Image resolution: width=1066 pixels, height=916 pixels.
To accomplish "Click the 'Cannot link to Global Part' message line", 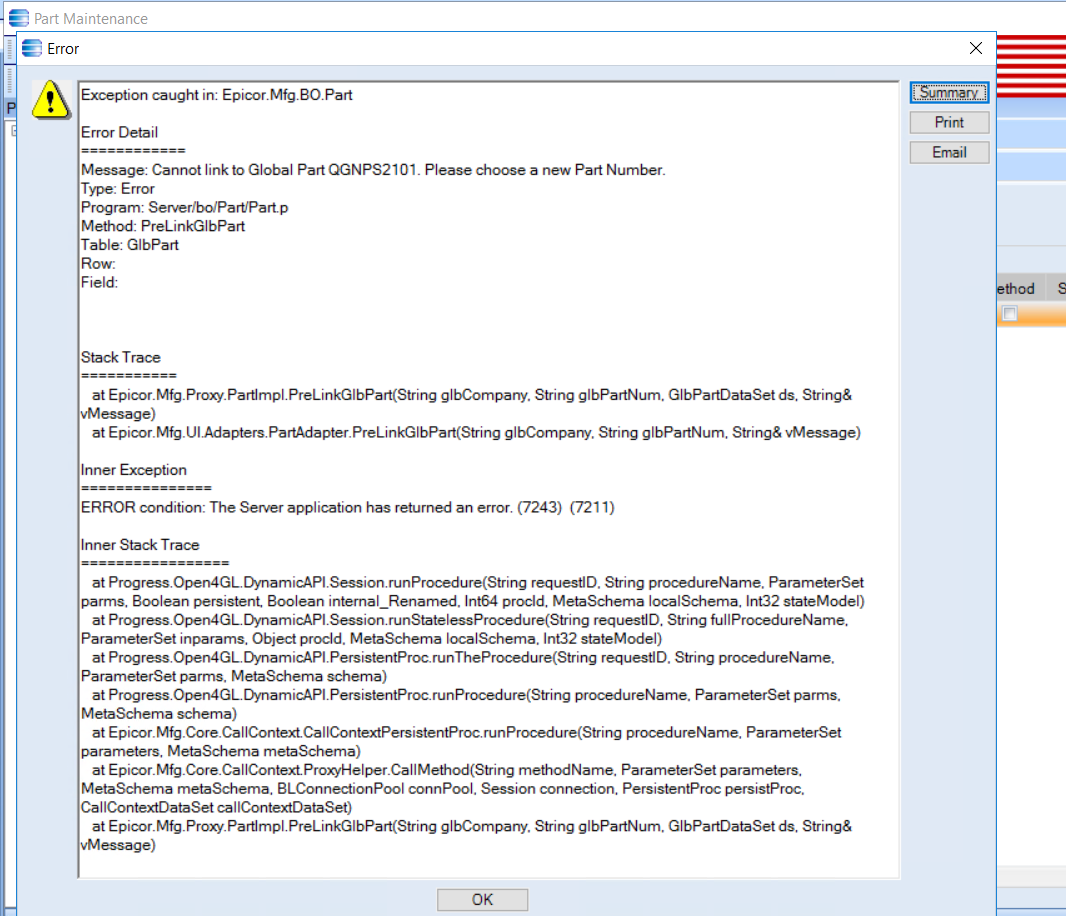I will pos(373,169).
